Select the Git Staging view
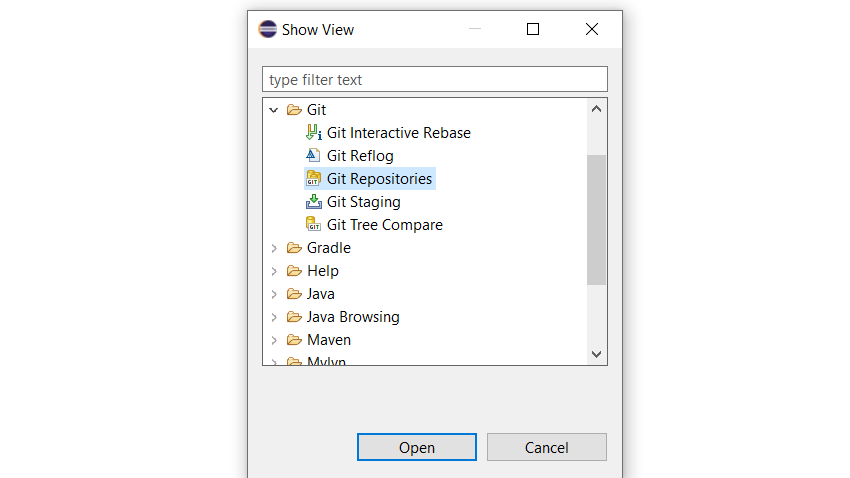Screen dimensions: 850x478 pos(363,202)
